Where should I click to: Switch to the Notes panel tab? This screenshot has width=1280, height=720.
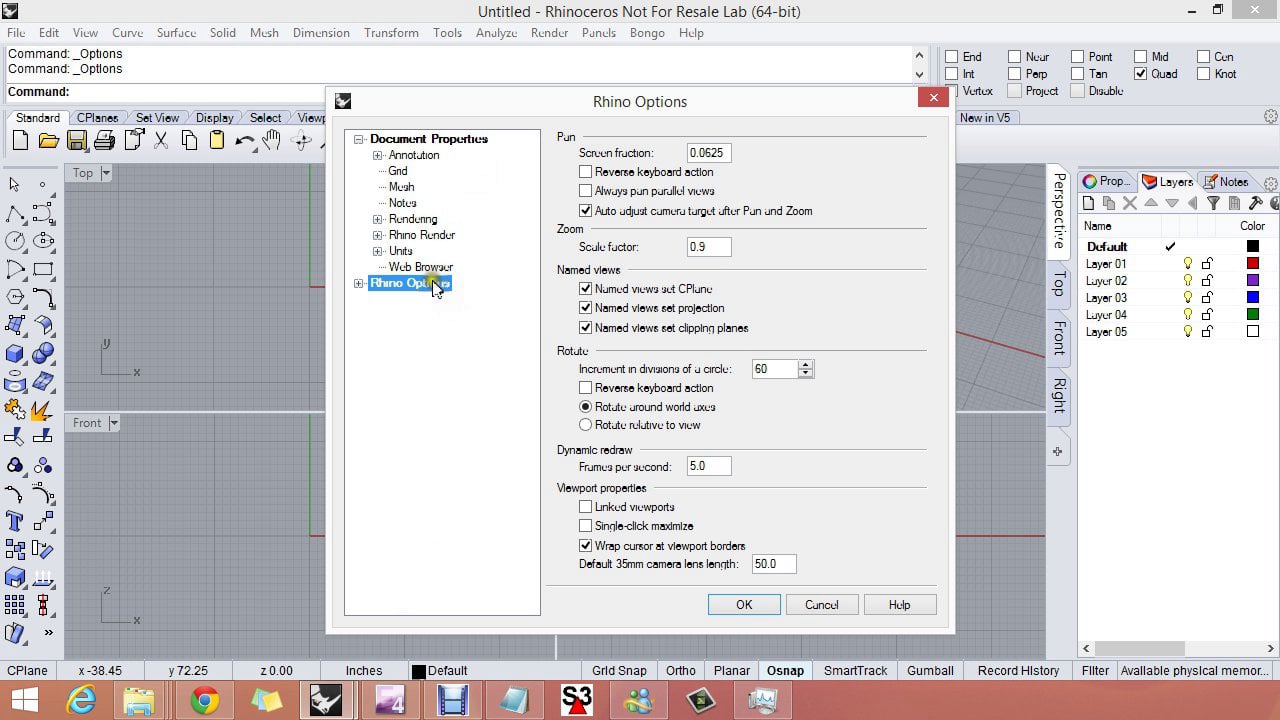point(1226,182)
